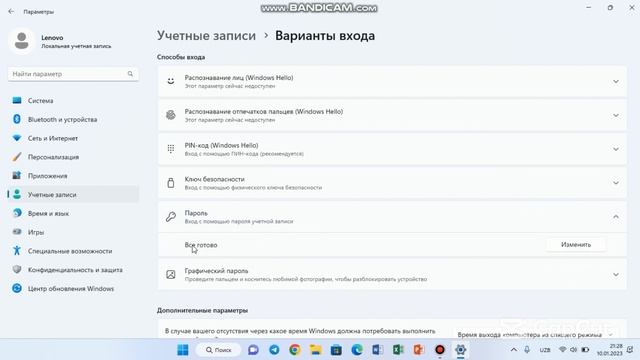Image resolution: width=640 pixels, height=360 pixels.
Task: Switch the UZB keyboard language indicator
Action: (545, 350)
